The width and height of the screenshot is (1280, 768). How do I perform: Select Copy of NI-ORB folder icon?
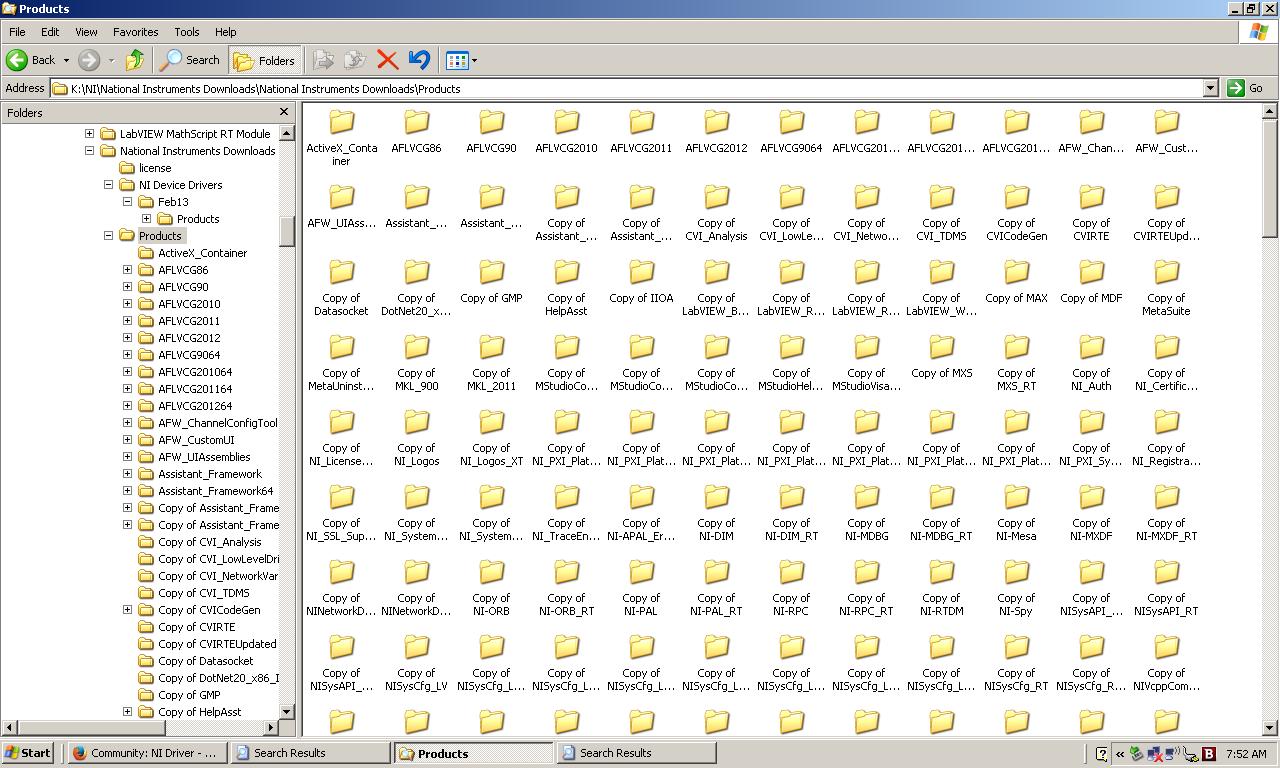tap(491, 572)
